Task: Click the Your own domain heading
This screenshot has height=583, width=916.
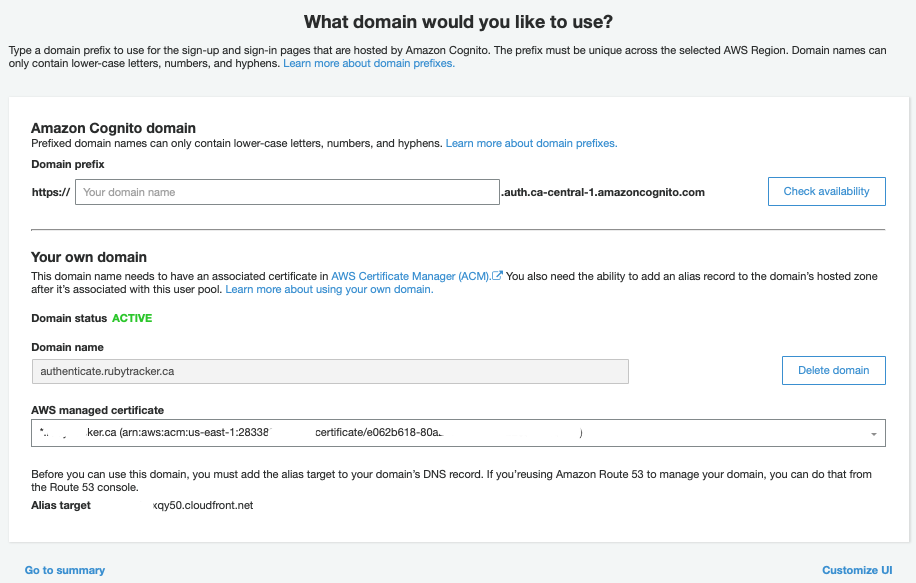Action: (89, 257)
